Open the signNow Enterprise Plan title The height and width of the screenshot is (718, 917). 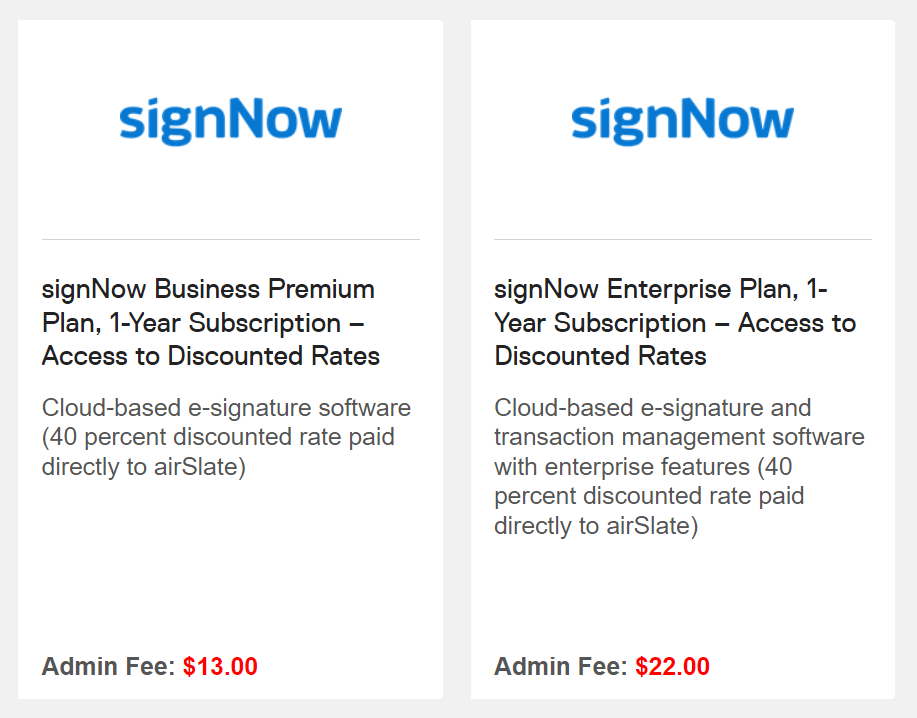pos(675,322)
